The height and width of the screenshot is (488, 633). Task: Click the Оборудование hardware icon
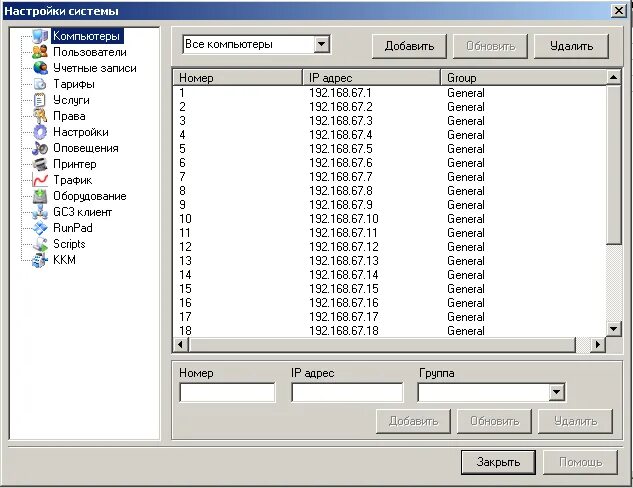click(x=40, y=196)
